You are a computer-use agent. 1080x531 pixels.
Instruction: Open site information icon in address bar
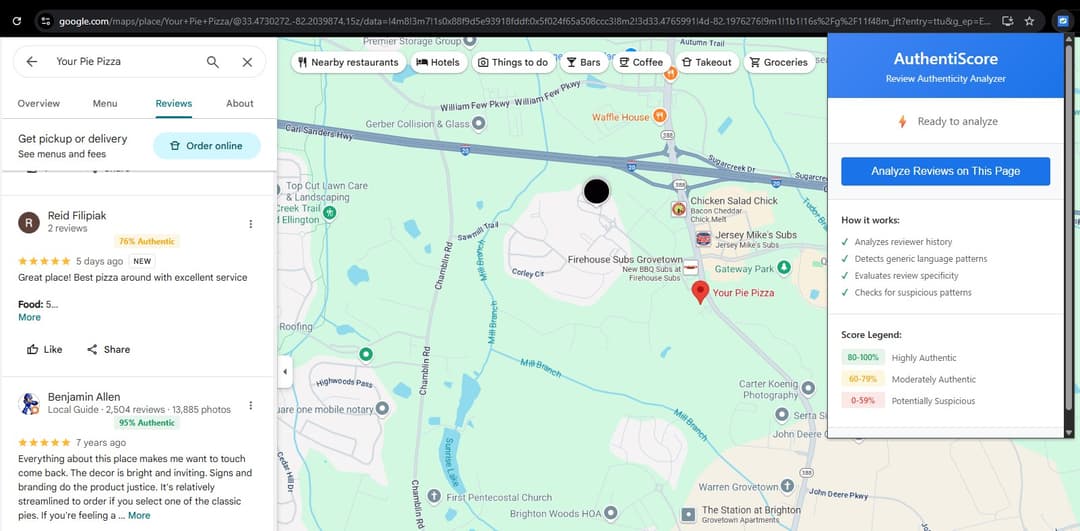click(46, 21)
